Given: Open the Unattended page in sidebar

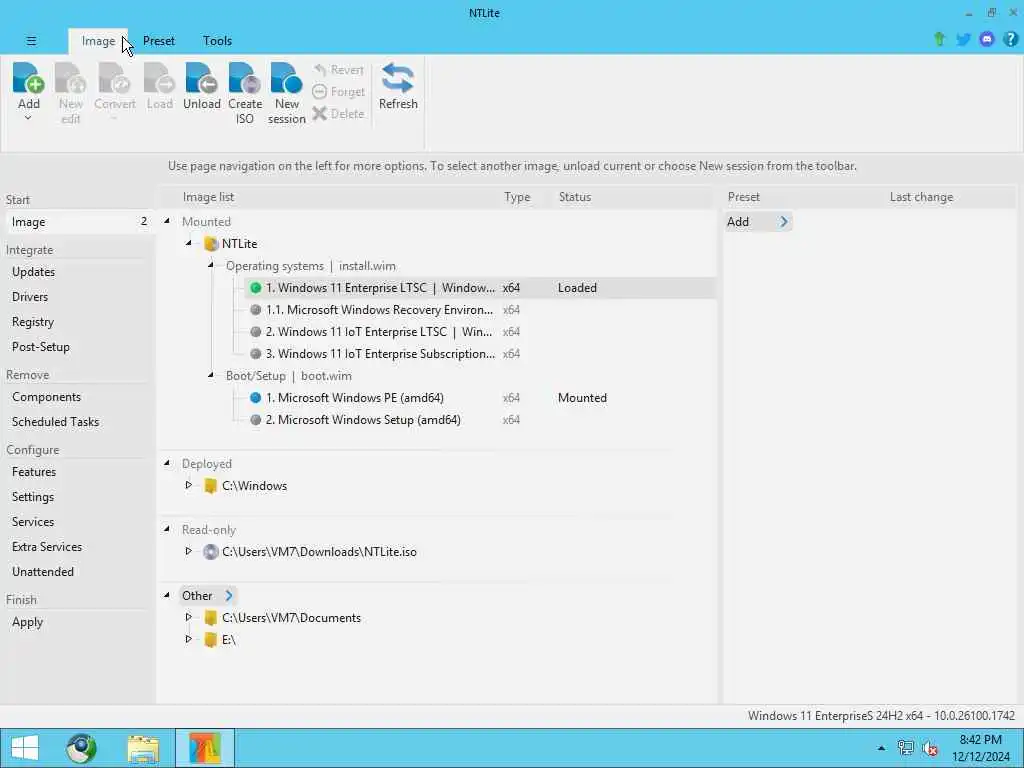Looking at the screenshot, I should tap(42, 571).
